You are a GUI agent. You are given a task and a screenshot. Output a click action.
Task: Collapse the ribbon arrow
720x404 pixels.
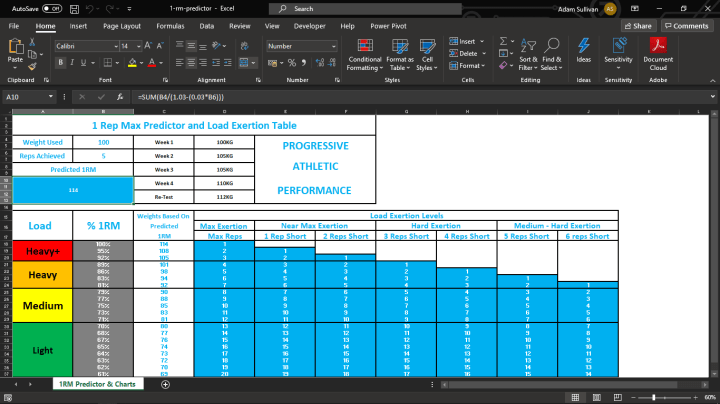(x=712, y=80)
